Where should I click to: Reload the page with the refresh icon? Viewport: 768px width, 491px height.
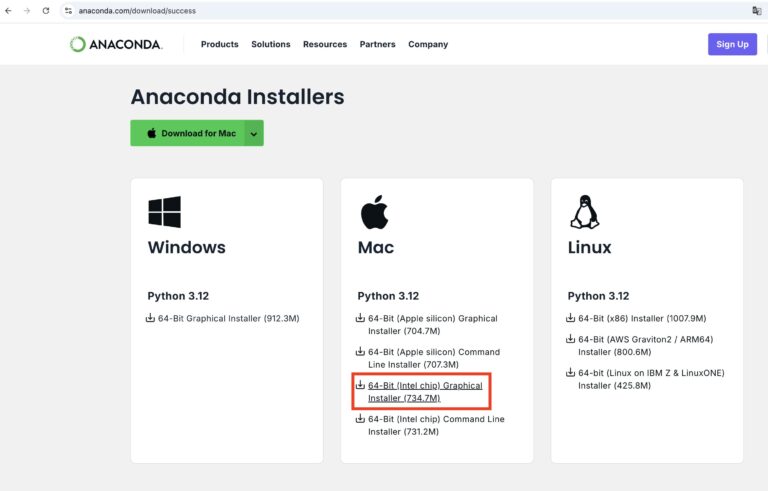(x=46, y=11)
